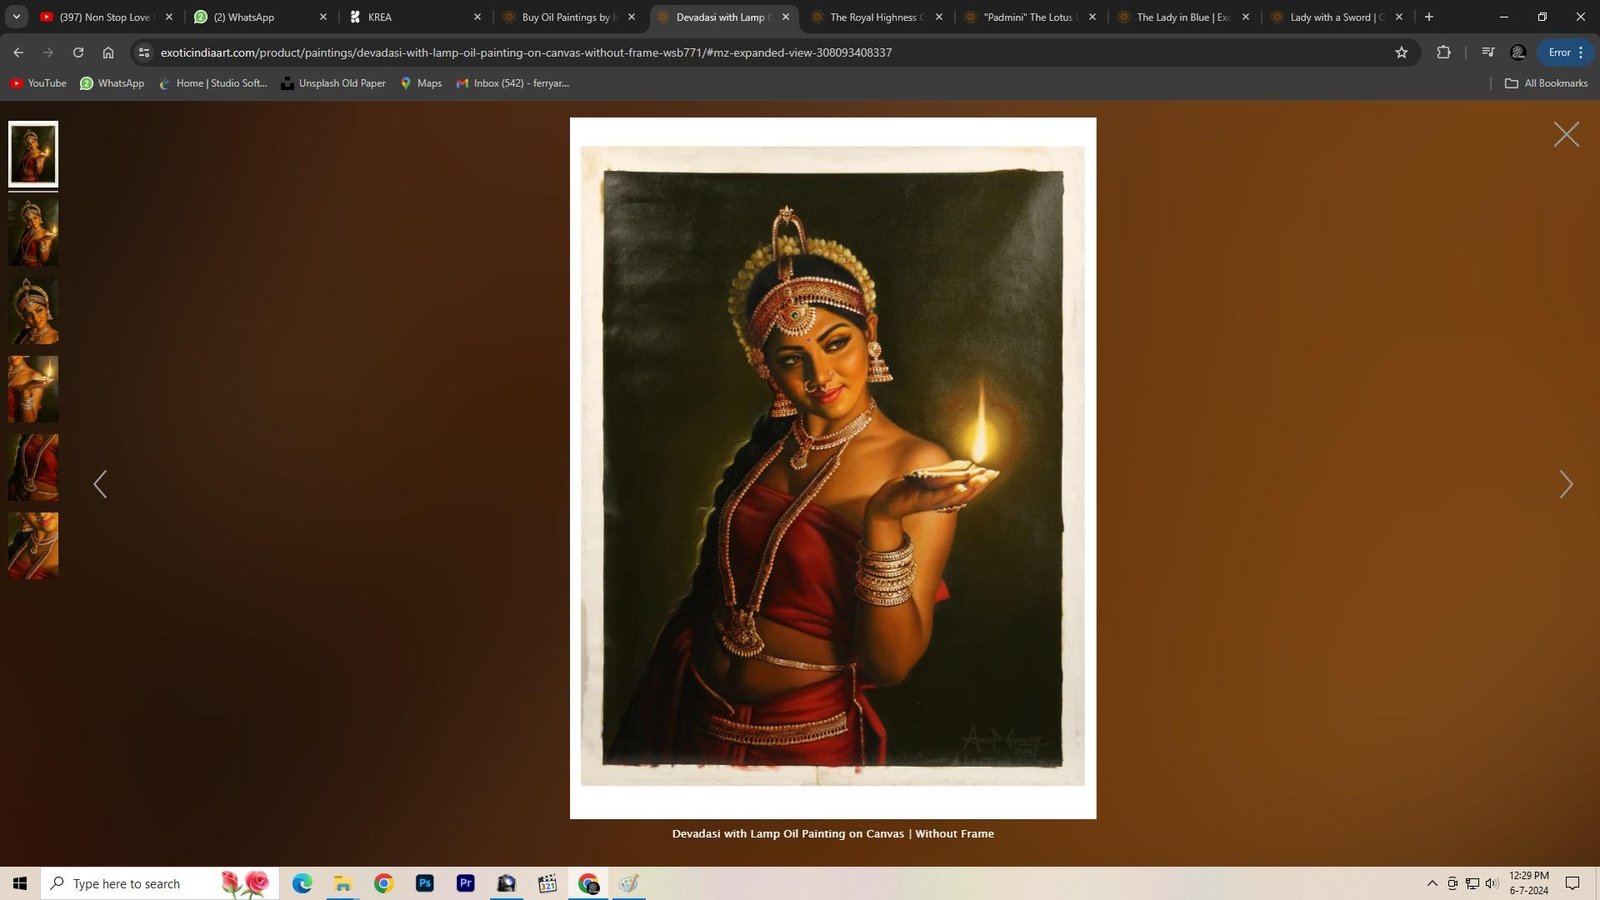
Task: Close the expanded image view
Action: tap(1566, 135)
